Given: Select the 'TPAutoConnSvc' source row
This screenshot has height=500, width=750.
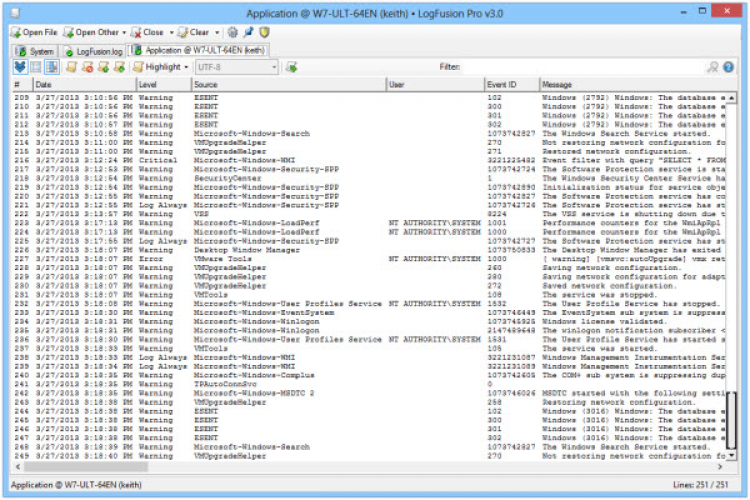Looking at the screenshot, I should point(369,384).
